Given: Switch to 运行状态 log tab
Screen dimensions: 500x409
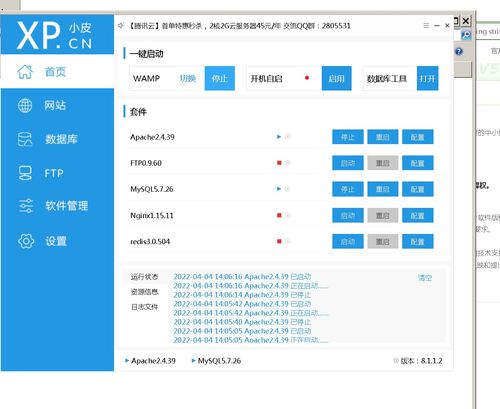Looking at the screenshot, I should (x=144, y=277).
